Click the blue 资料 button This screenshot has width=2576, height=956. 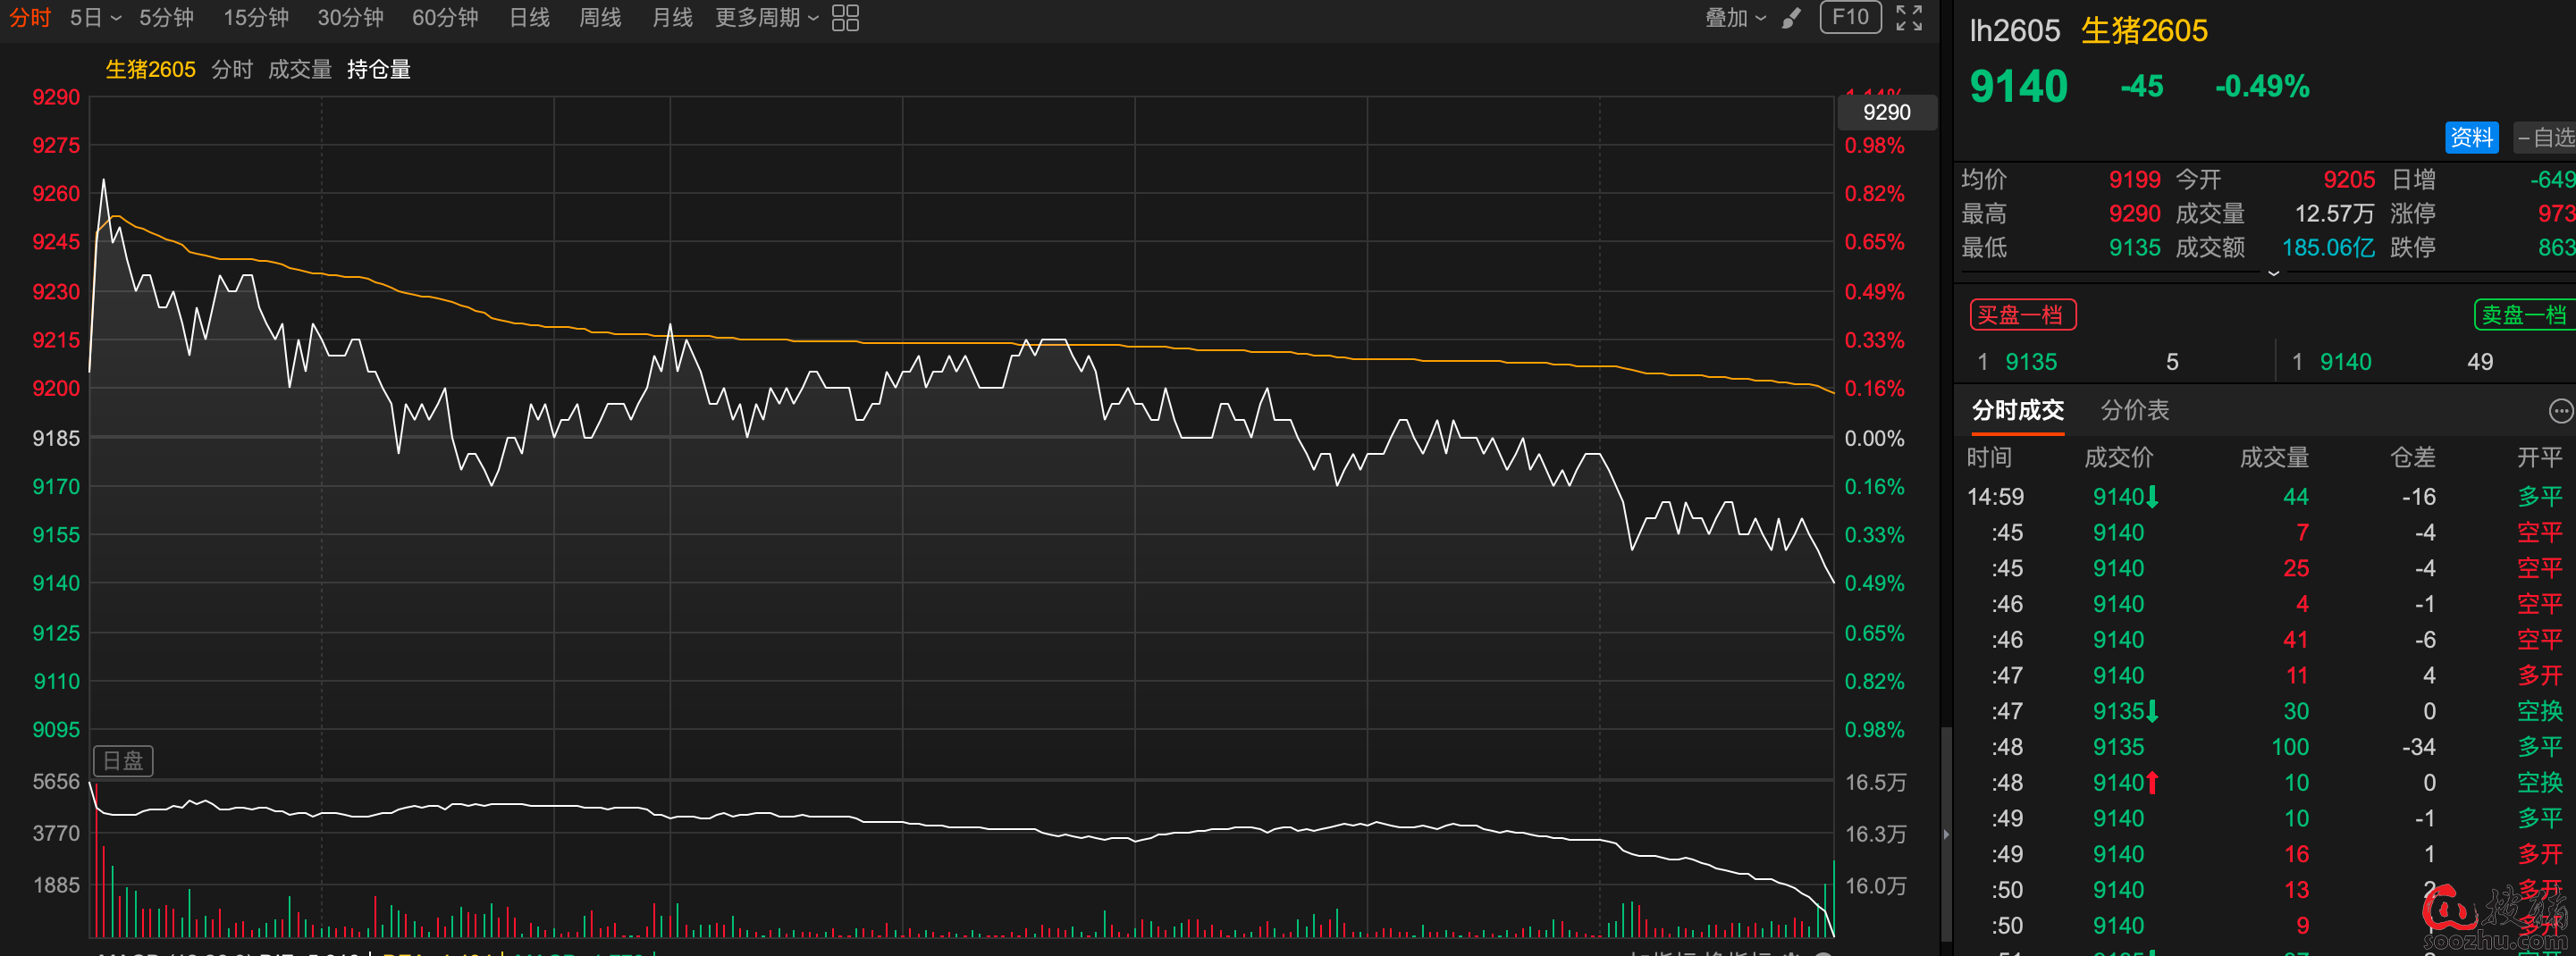[2471, 137]
